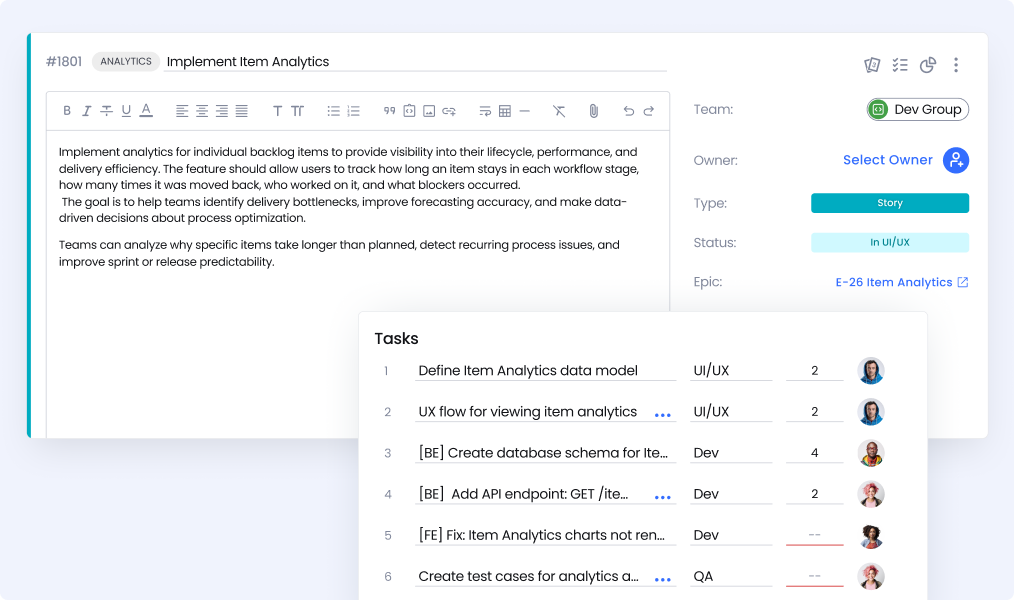Open the checklist icon in the header
The width and height of the screenshot is (1014, 600).
900,65
